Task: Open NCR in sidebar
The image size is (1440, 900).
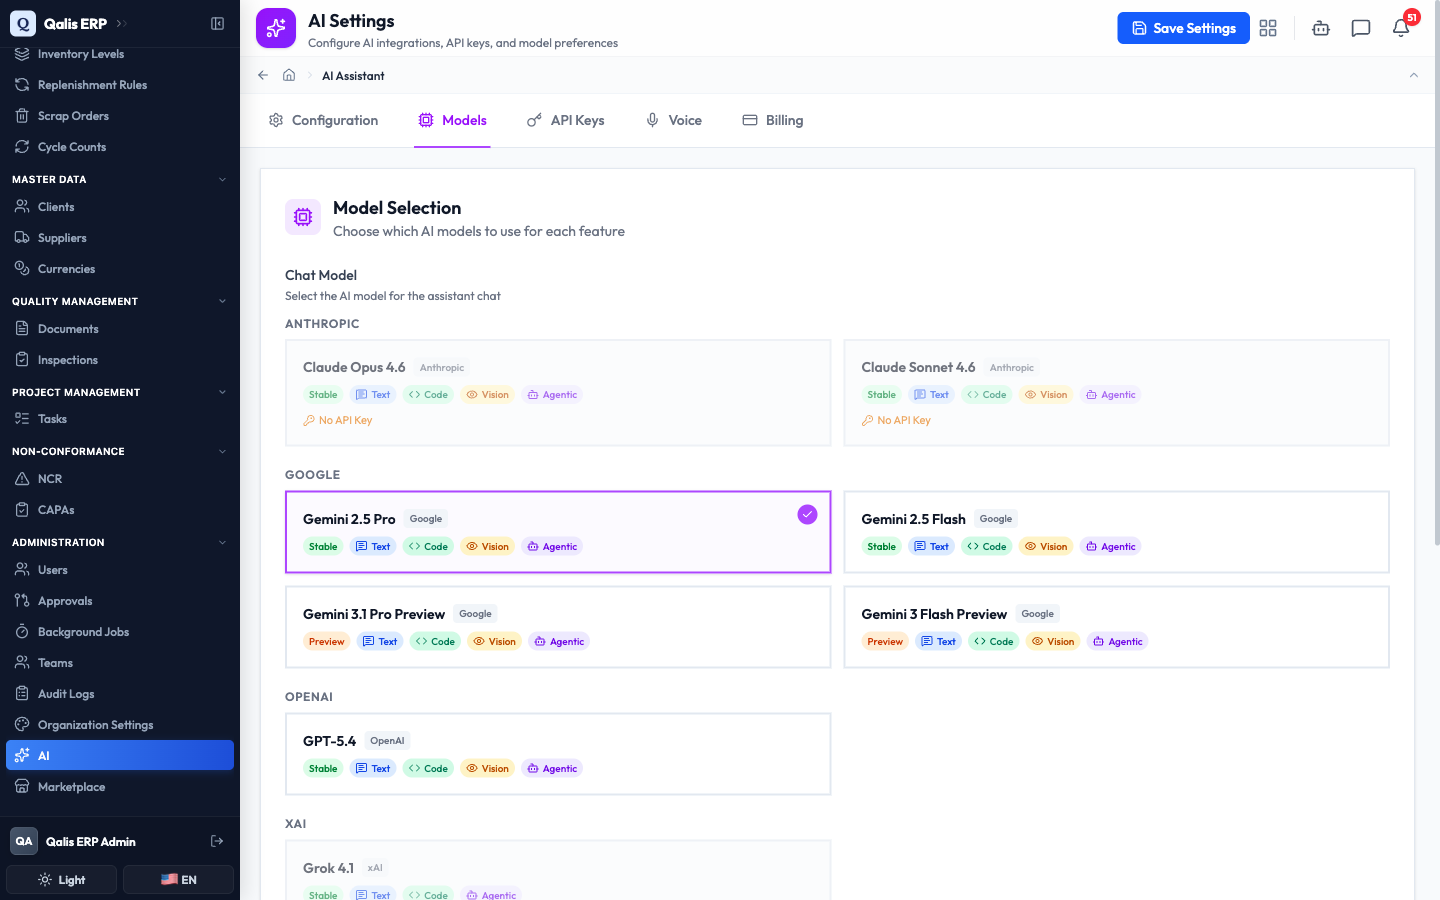Action: click(120, 479)
